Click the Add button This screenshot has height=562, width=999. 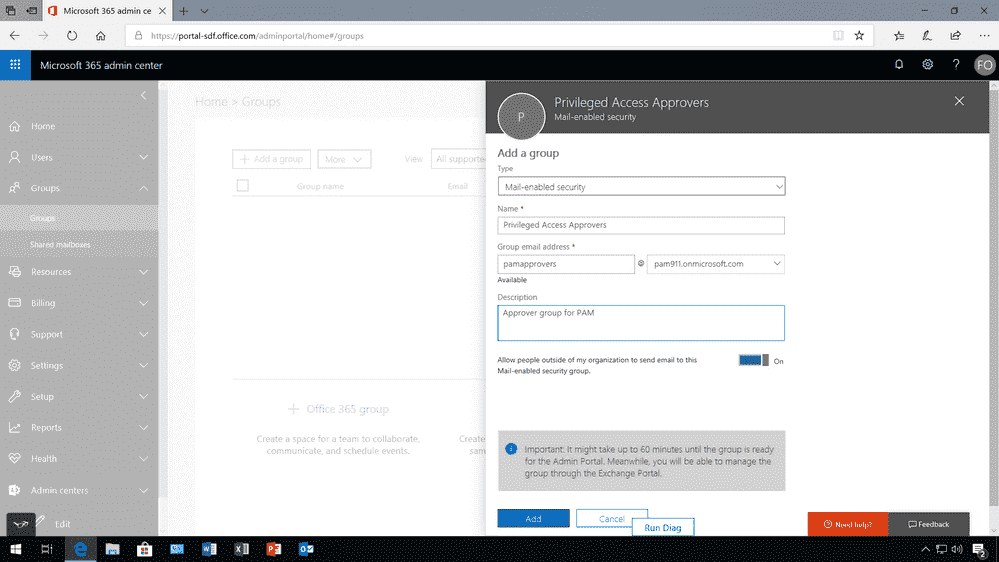click(533, 519)
